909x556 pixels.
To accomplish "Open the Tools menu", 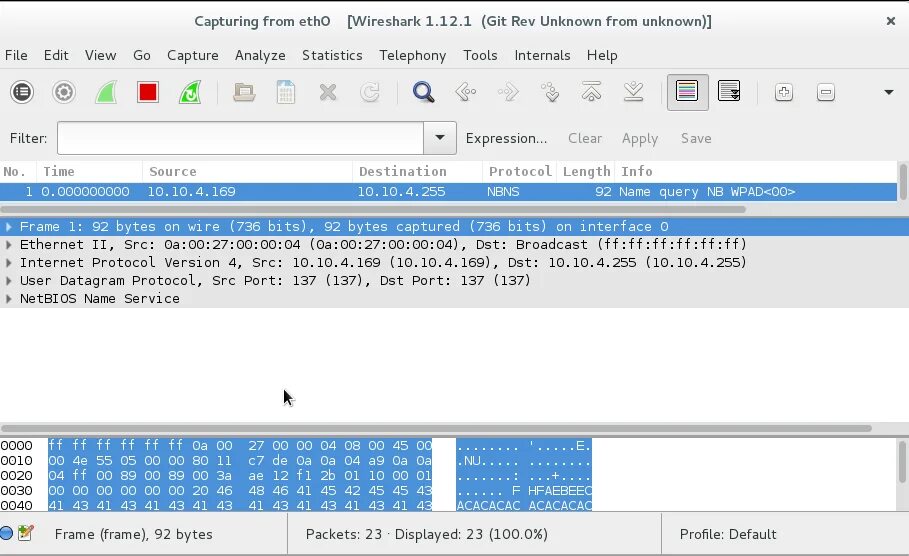I will coord(480,55).
